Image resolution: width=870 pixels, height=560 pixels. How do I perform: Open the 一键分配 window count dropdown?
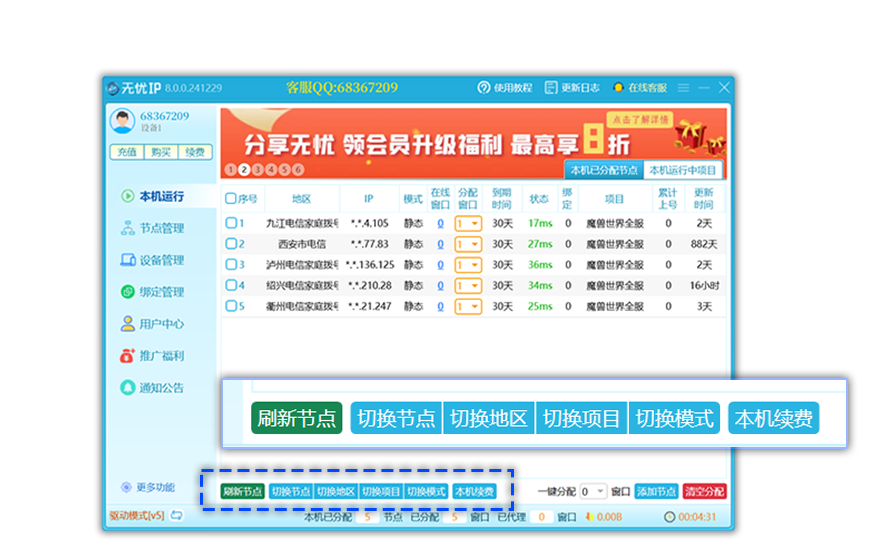[599, 492]
